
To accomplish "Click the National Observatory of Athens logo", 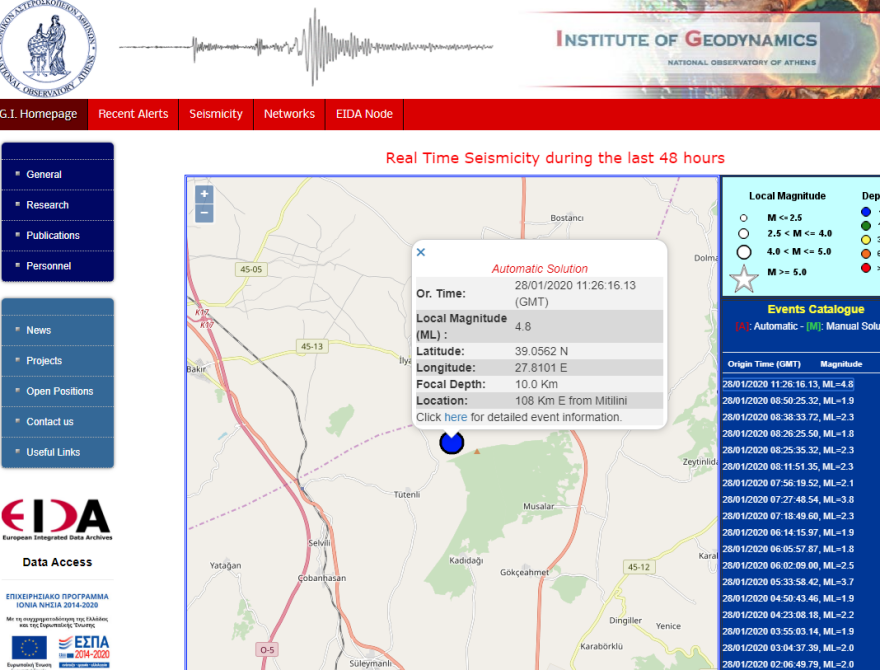I will (x=48, y=47).
